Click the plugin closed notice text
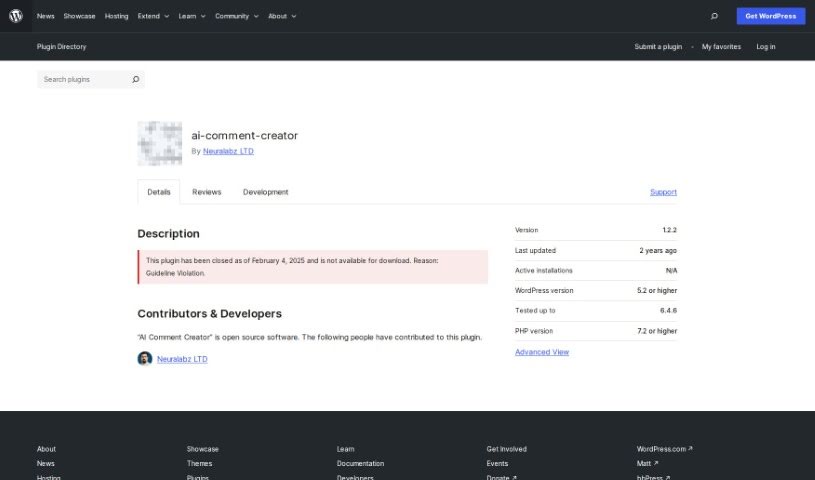This screenshot has height=480, width=815. (x=292, y=267)
